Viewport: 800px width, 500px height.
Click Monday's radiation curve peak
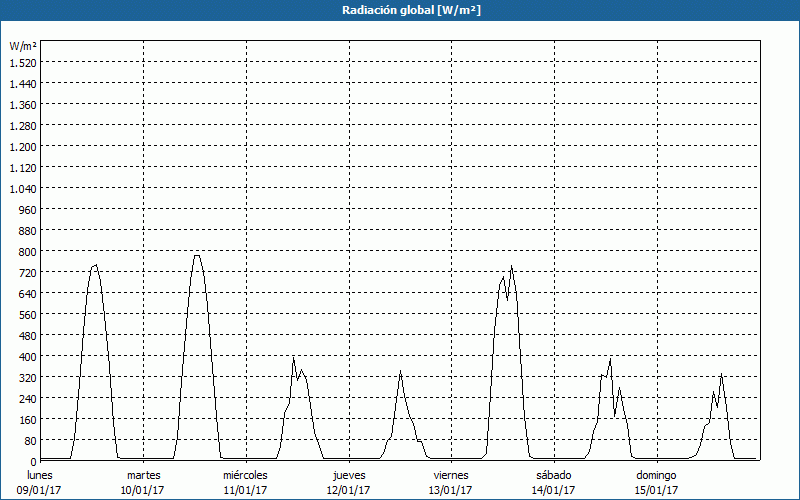(95, 265)
